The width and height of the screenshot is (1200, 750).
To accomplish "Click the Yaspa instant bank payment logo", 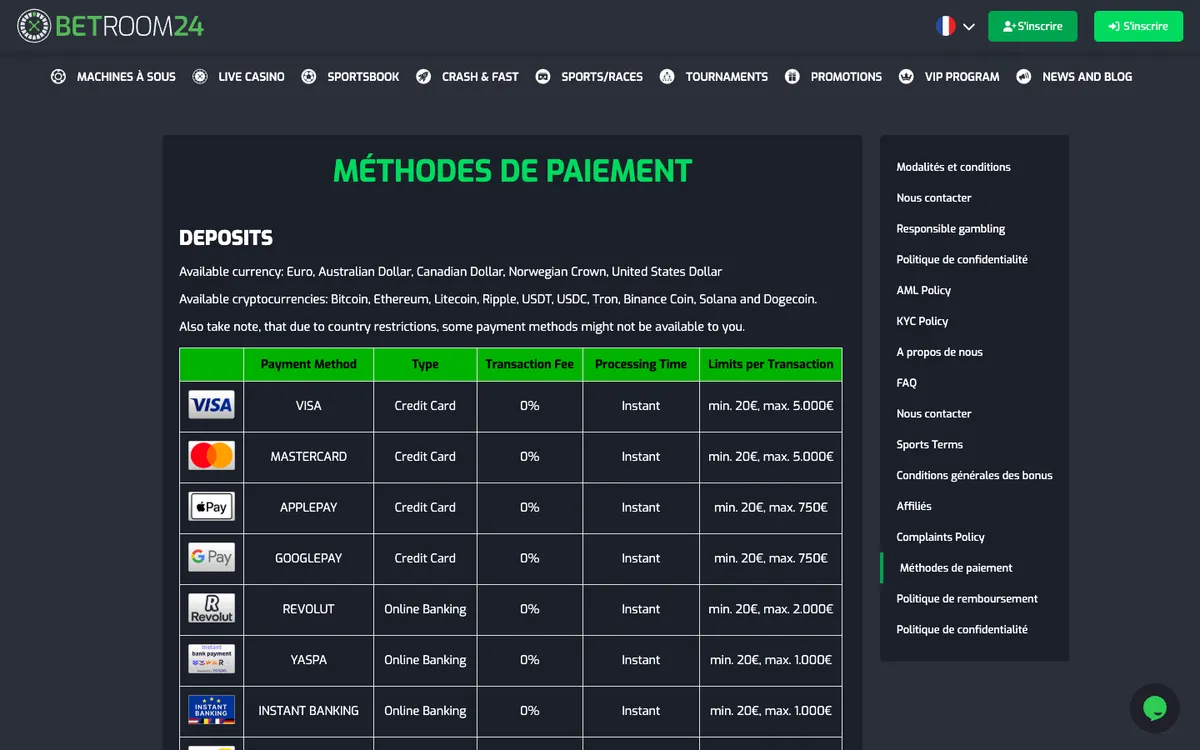I will tap(212, 660).
